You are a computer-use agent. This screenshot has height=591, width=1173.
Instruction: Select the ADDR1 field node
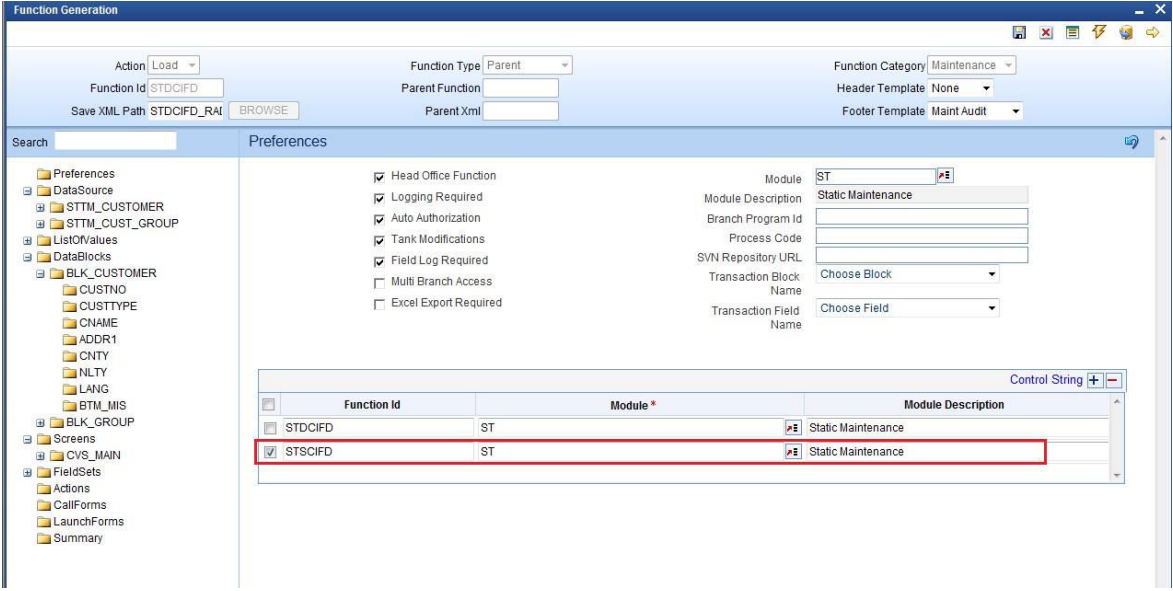point(91,339)
